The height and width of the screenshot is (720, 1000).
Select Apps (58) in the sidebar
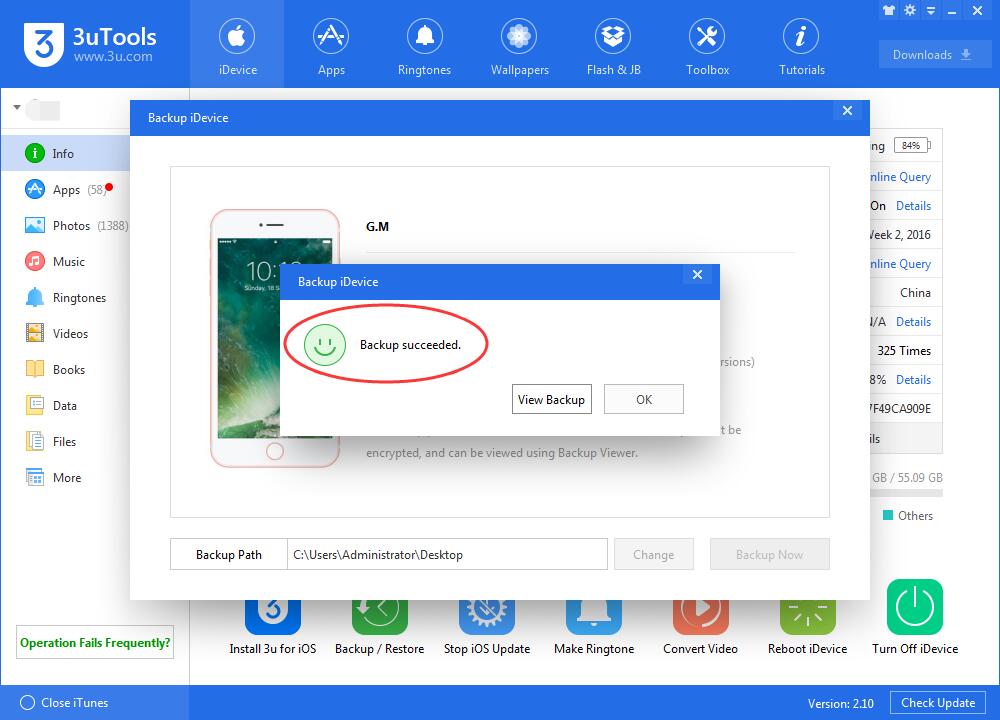pos(65,189)
